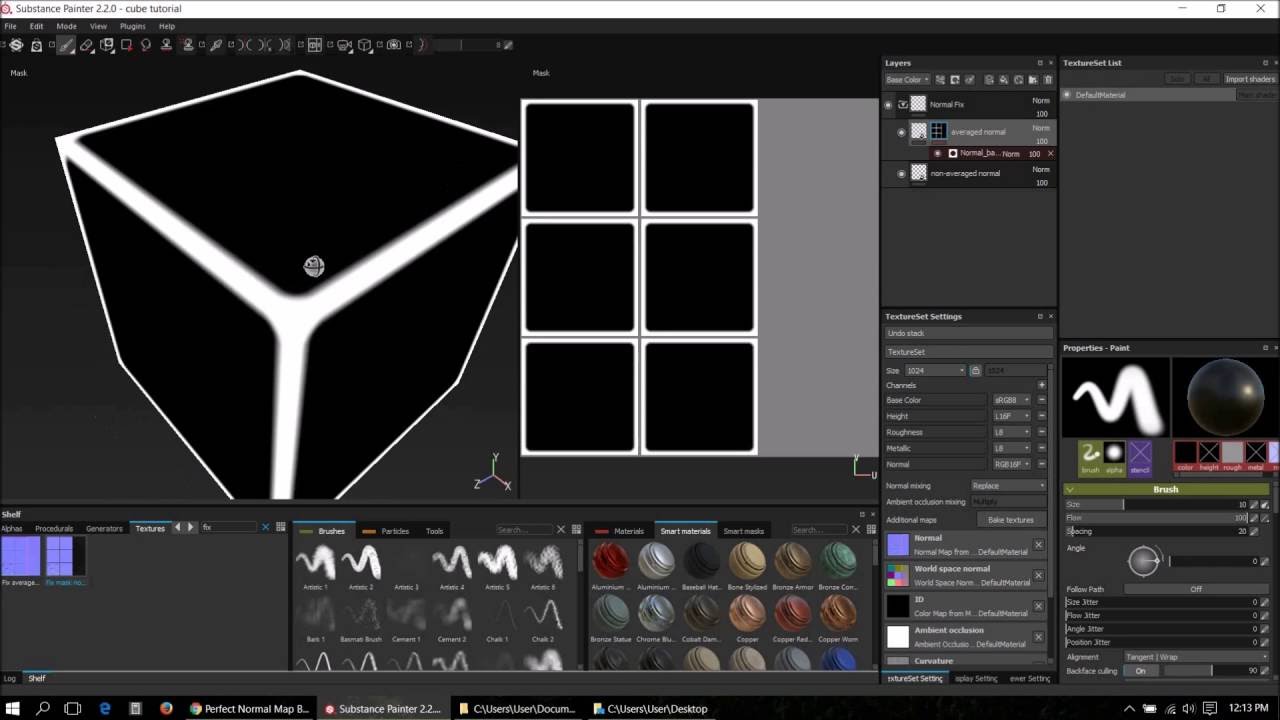The image size is (1280, 720).
Task: Take a viewport screenshot with camera icon
Action: tap(394, 45)
